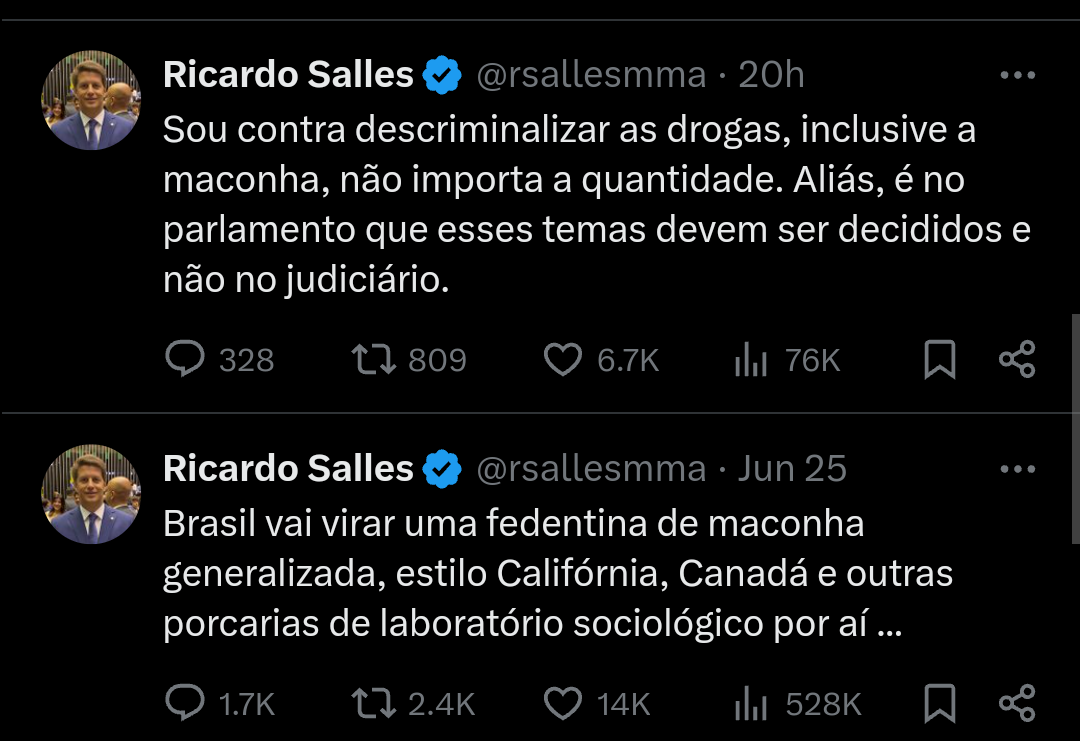The height and width of the screenshot is (741, 1080).
Task: View analytics of tweet with 76K views
Action: (x=749, y=360)
